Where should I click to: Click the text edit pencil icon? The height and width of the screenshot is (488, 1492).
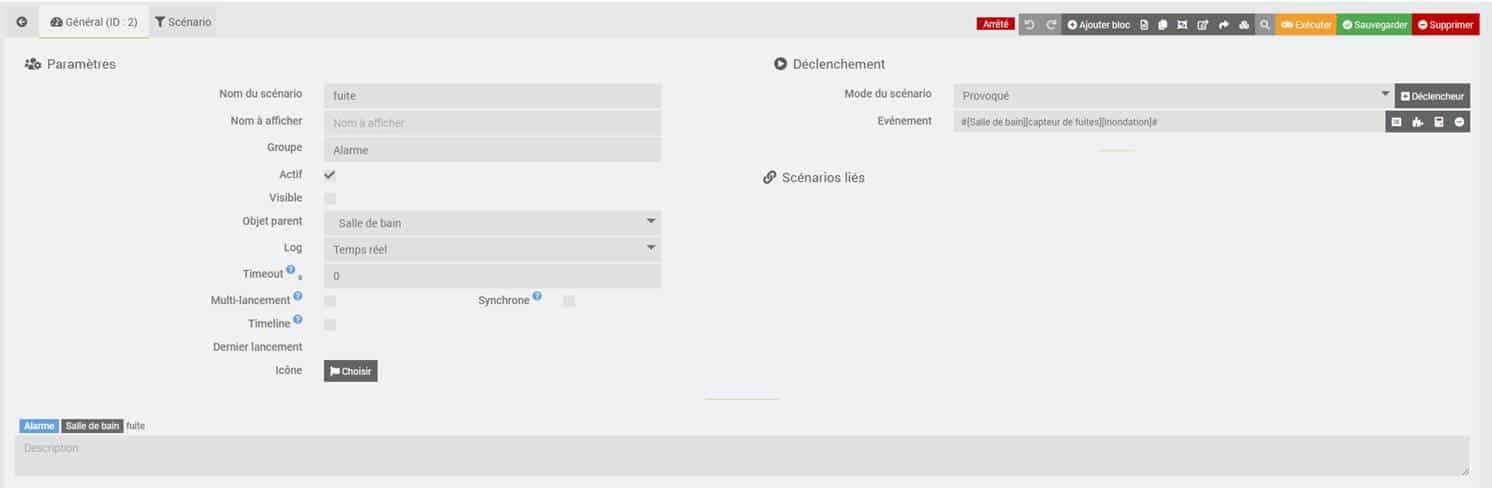[1202, 24]
